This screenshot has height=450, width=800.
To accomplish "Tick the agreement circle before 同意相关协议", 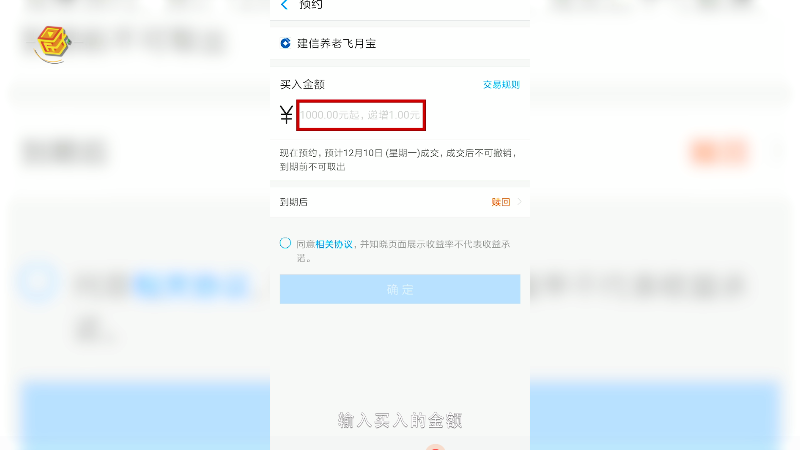I will (285, 243).
